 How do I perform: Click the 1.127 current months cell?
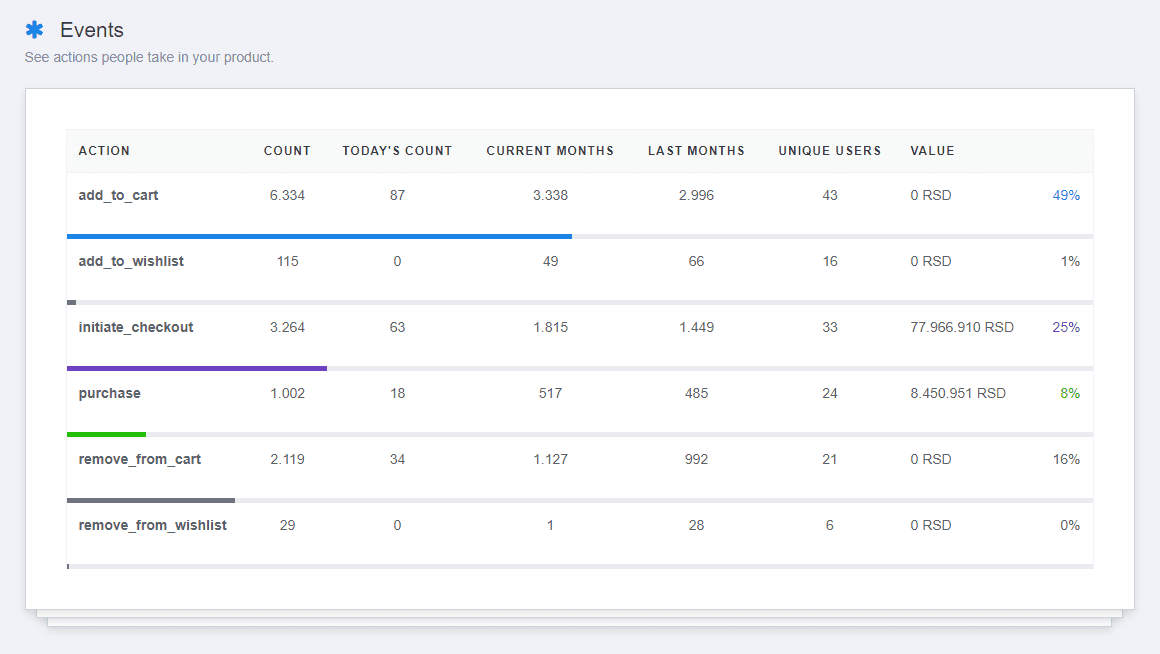click(550, 459)
